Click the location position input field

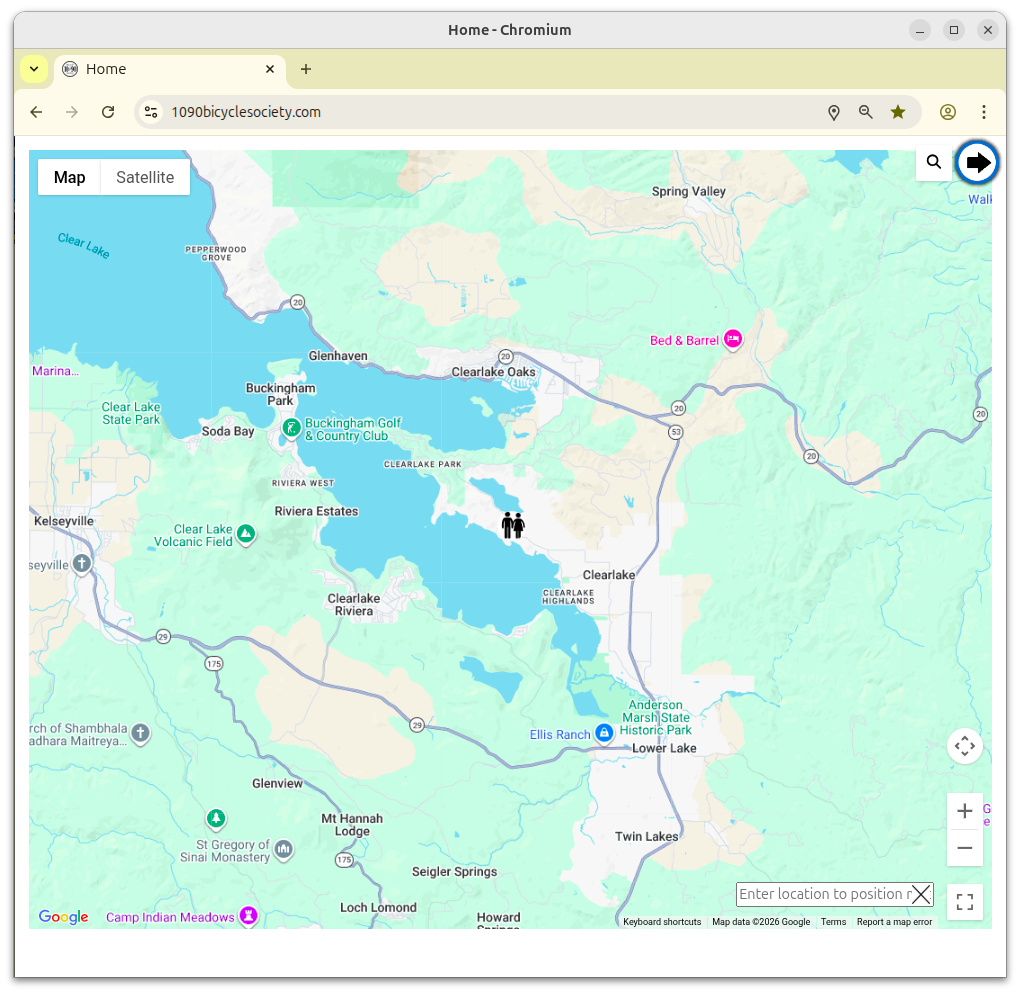pos(823,894)
